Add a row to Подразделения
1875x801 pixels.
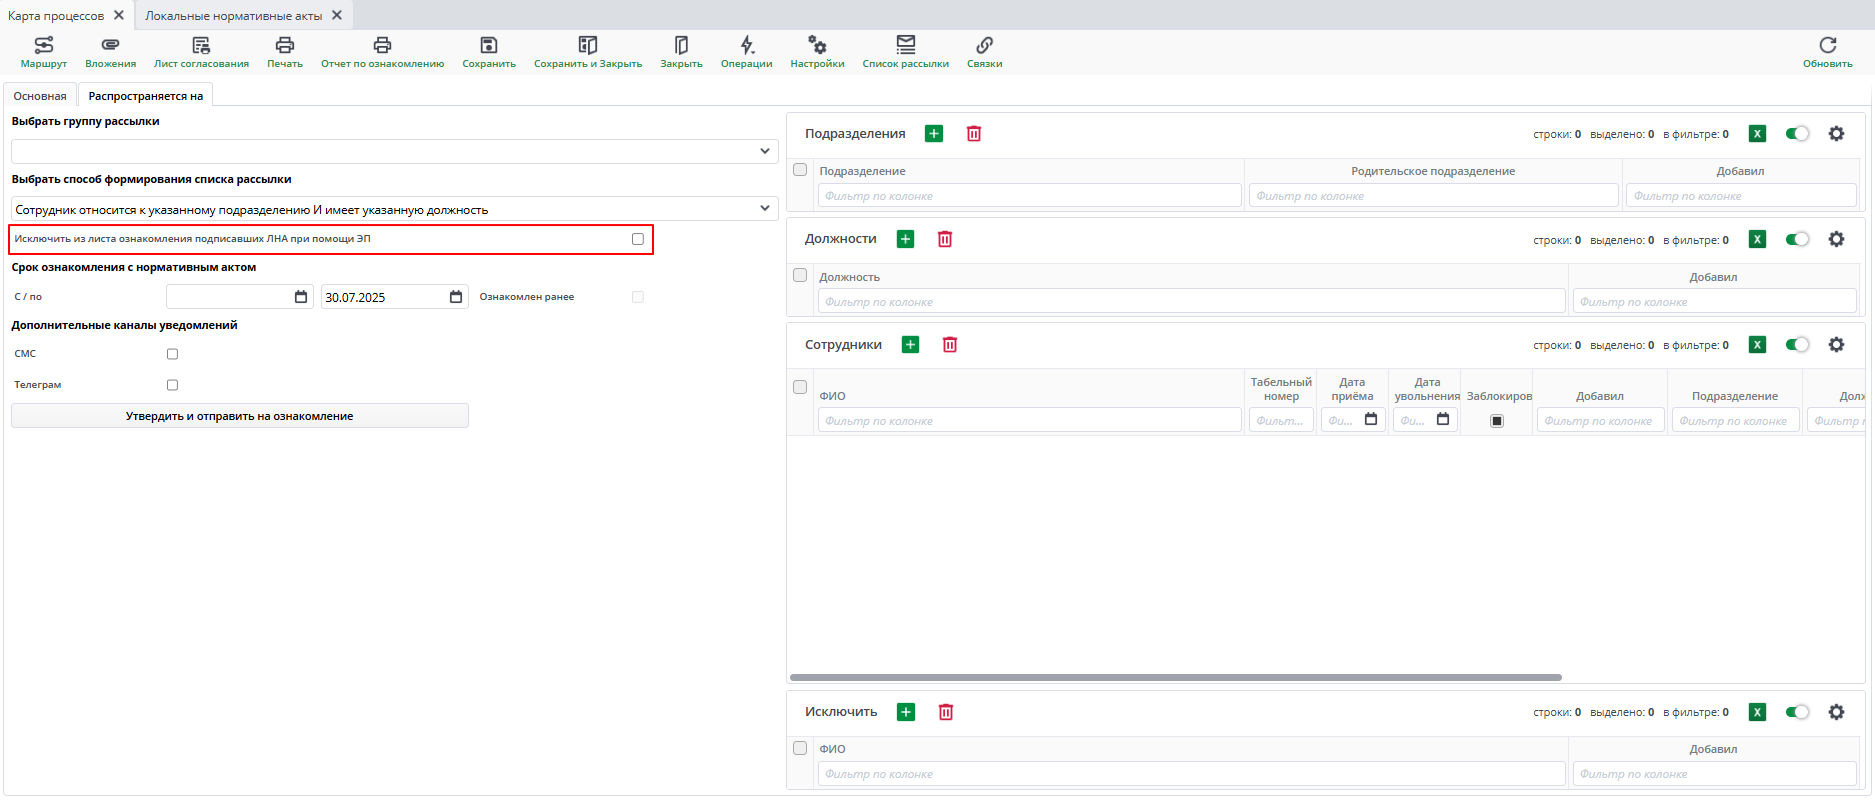[x=934, y=134]
